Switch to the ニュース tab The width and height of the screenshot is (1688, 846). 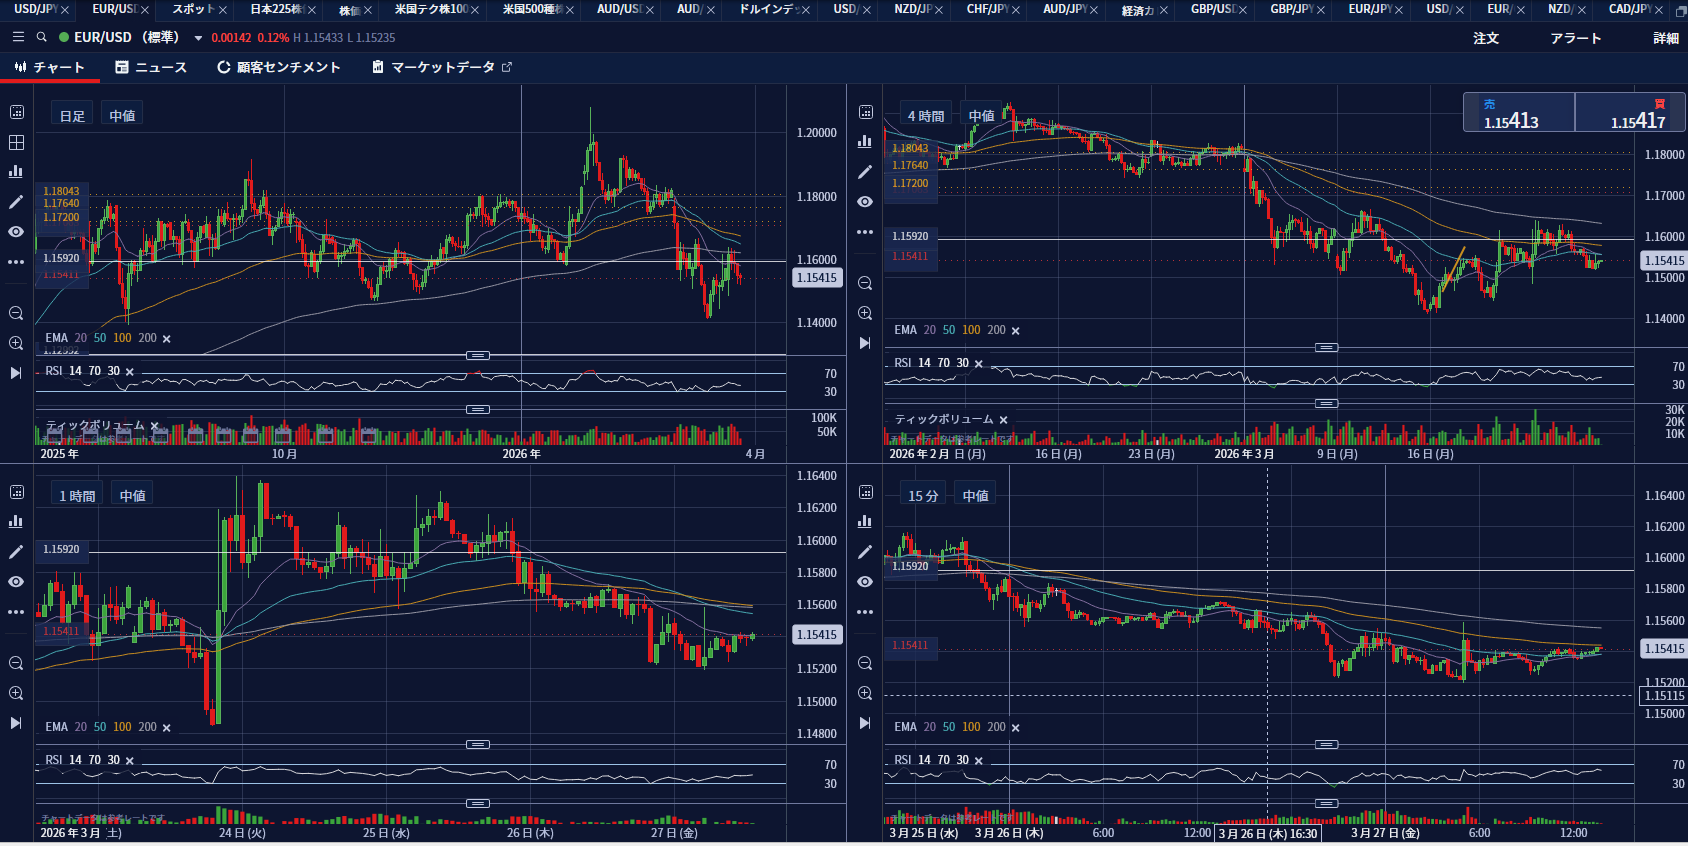(151, 67)
